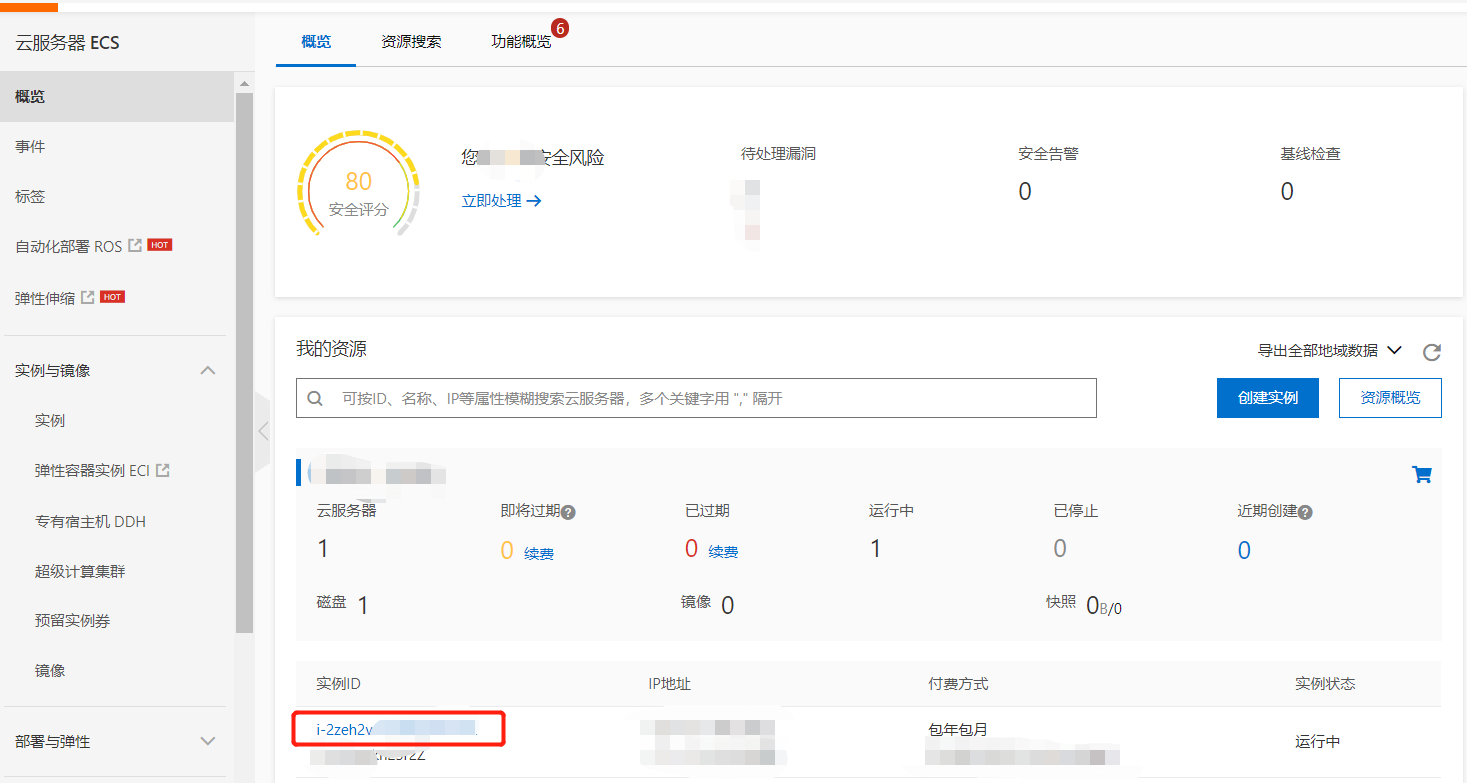Click the IP地址 column header

[x=669, y=684]
